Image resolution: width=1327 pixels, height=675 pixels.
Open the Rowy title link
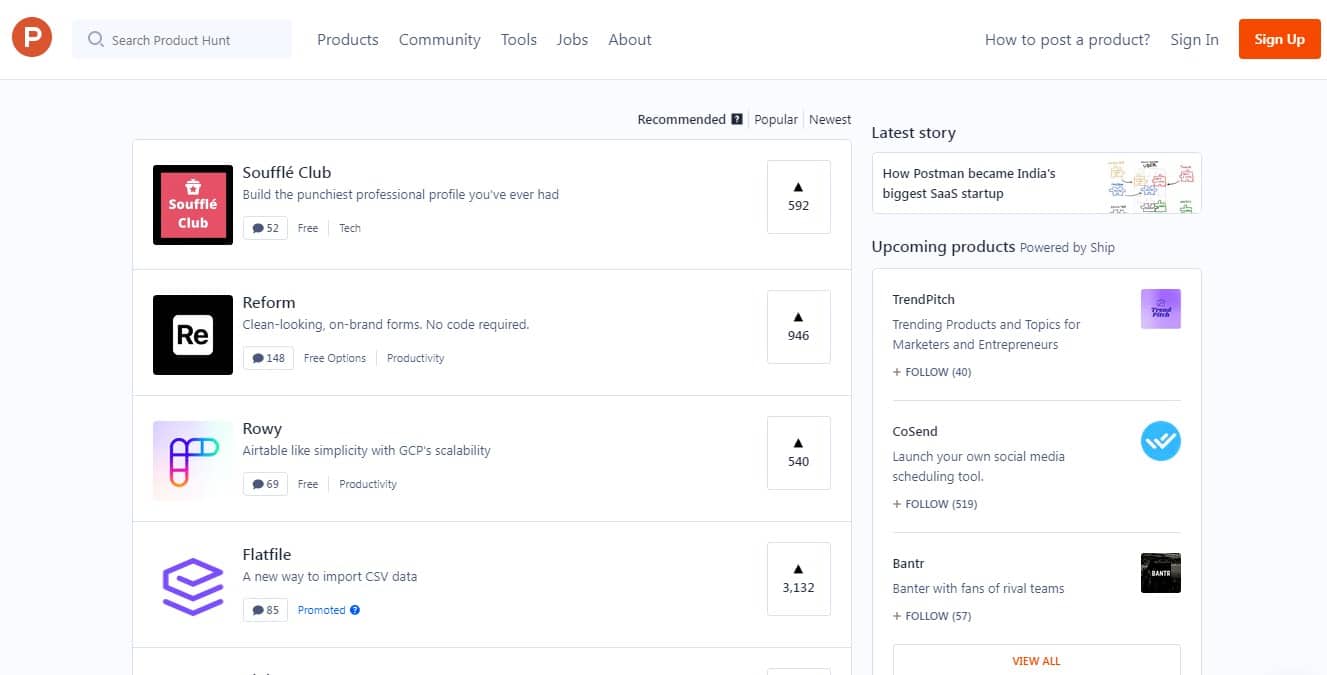point(262,428)
